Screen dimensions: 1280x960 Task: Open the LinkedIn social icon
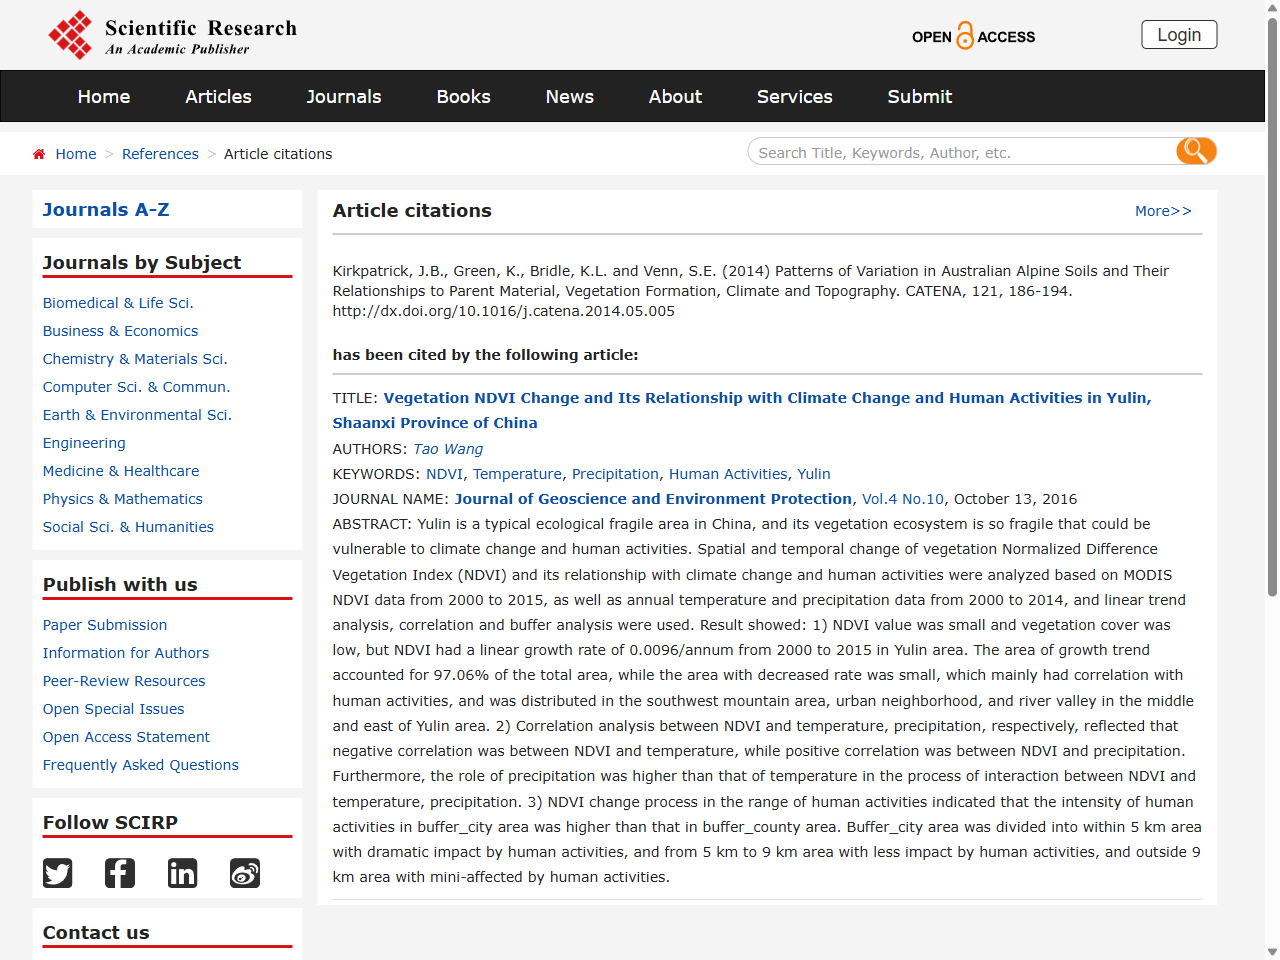(x=182, y=873)
